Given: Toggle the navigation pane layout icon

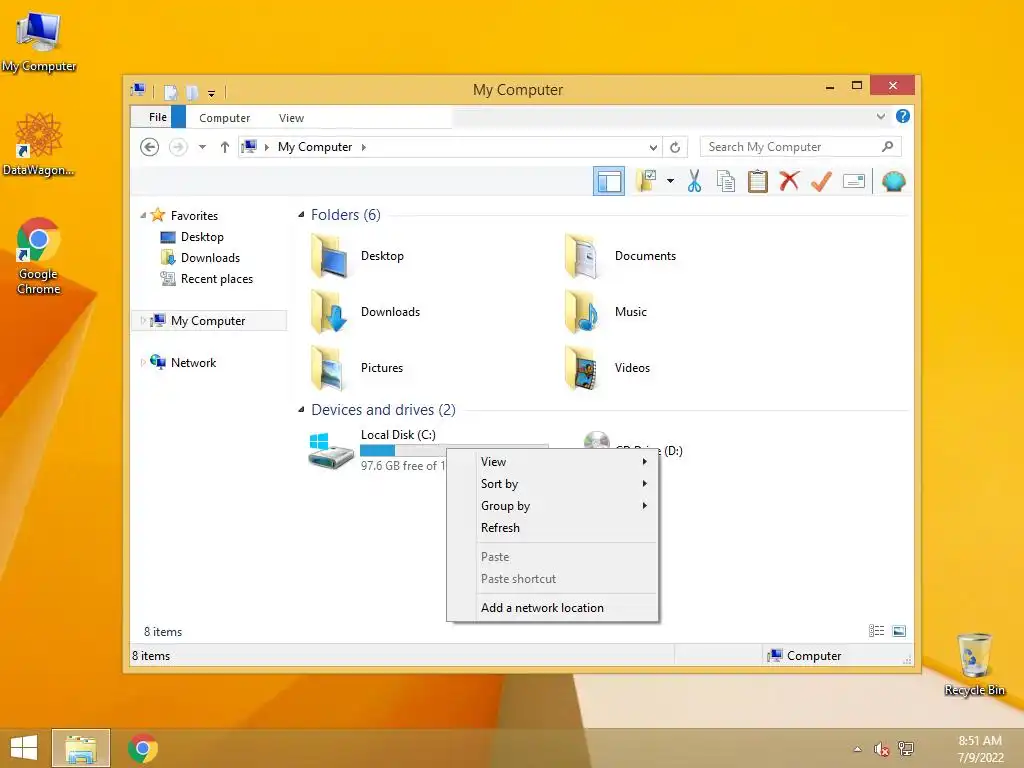Looking at the screenshot, I should (x=609, y=181).
